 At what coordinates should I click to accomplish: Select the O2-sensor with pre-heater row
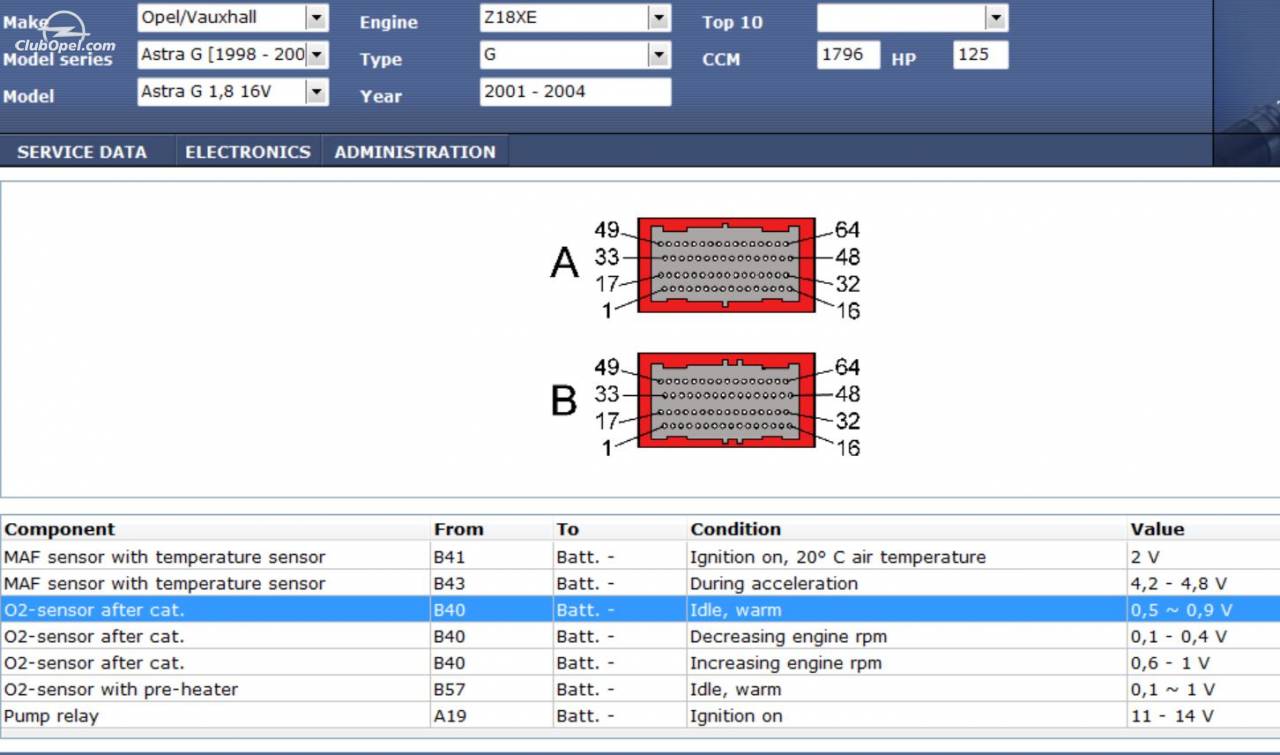(640, 689)
